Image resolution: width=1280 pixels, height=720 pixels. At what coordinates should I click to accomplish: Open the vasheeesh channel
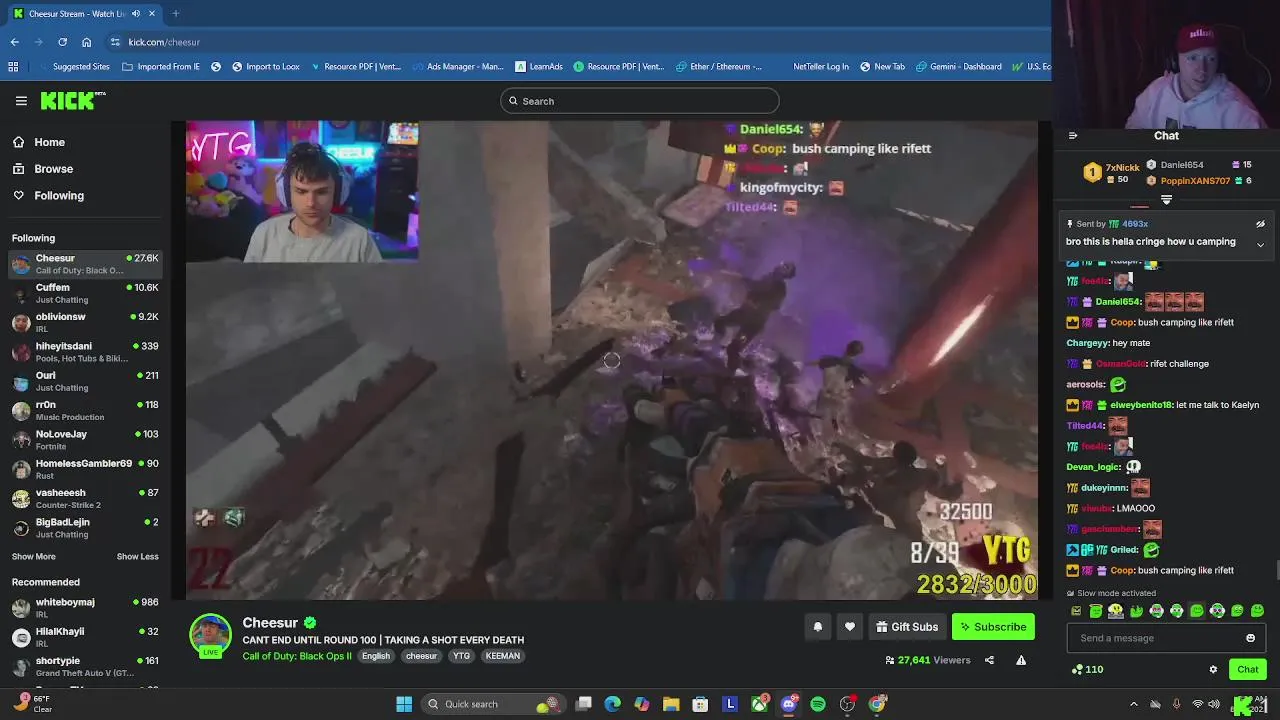(x=85, y=498)
